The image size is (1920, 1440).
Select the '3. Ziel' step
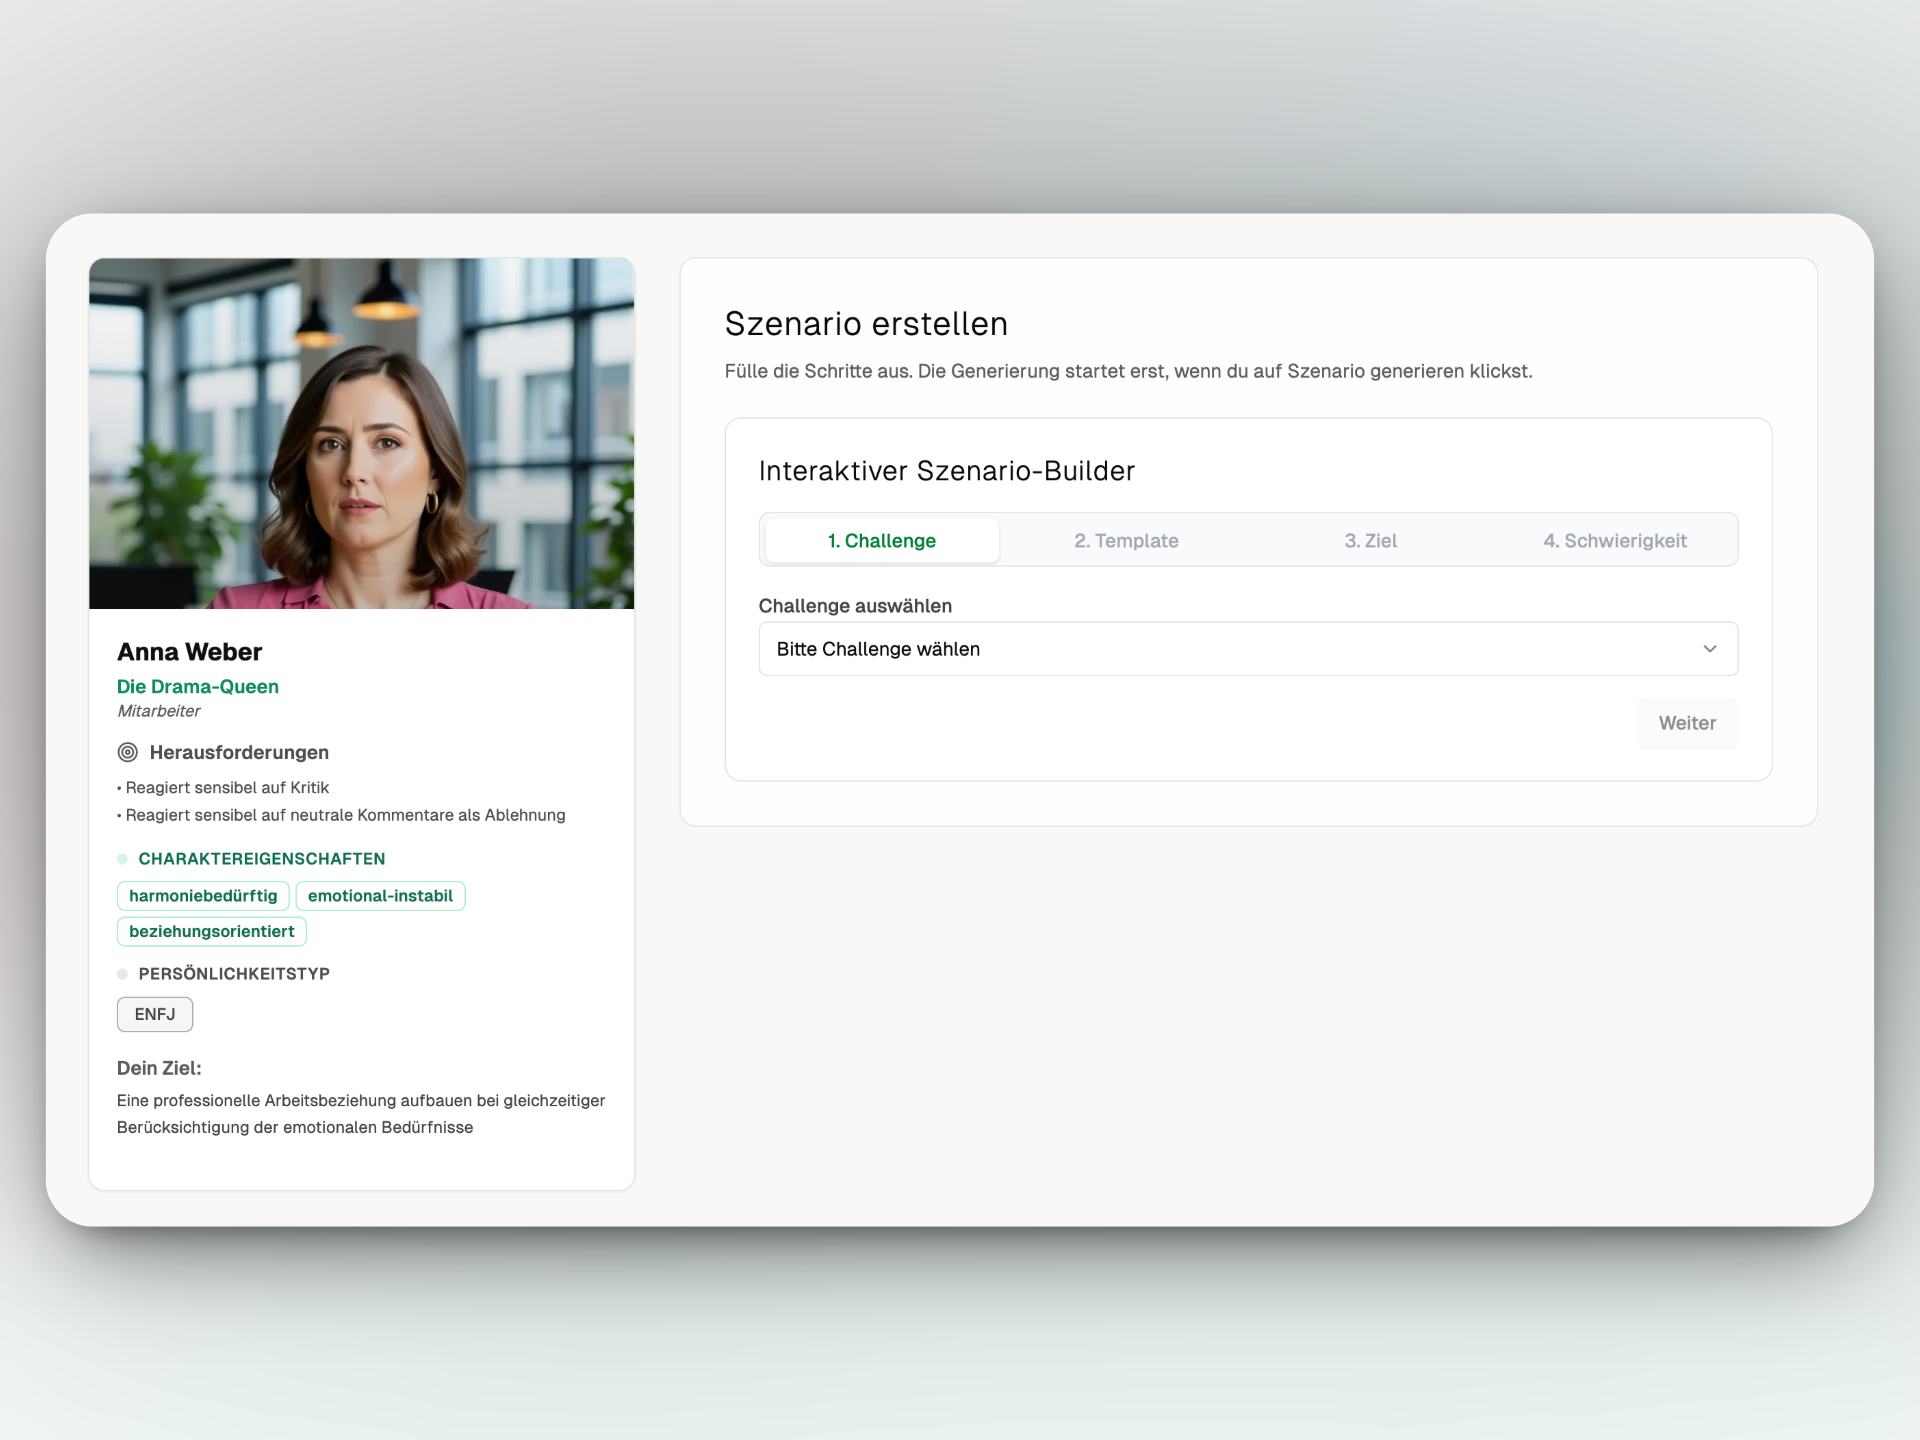(1369, 540)
